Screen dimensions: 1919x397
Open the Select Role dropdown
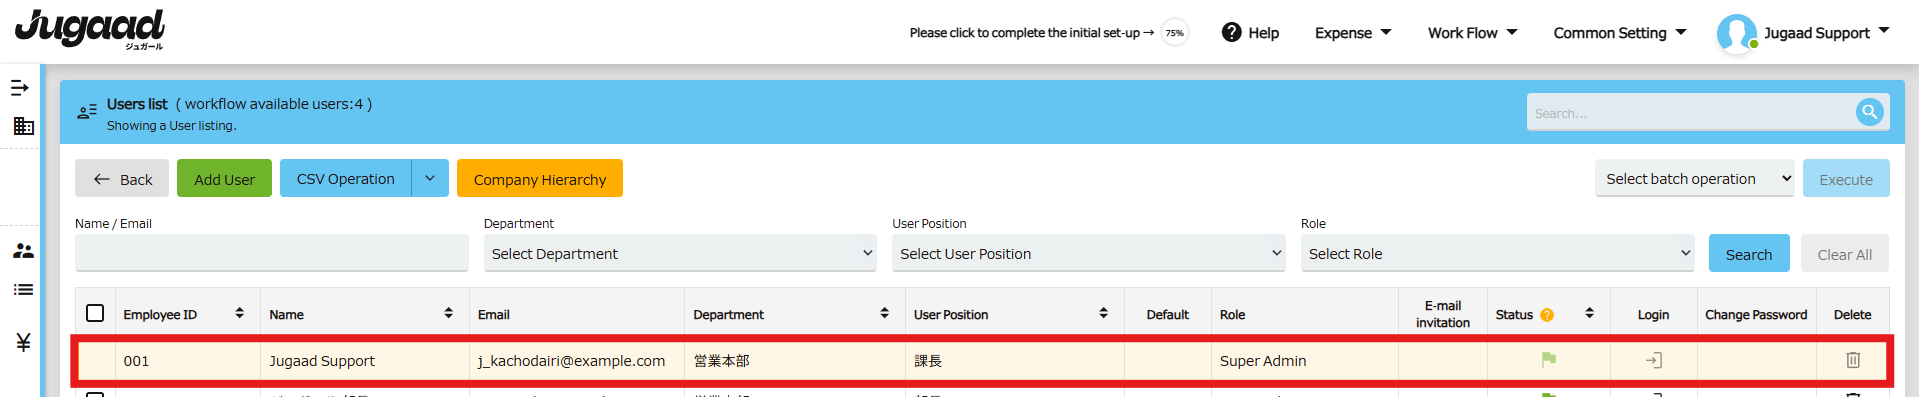(1498, 254)
